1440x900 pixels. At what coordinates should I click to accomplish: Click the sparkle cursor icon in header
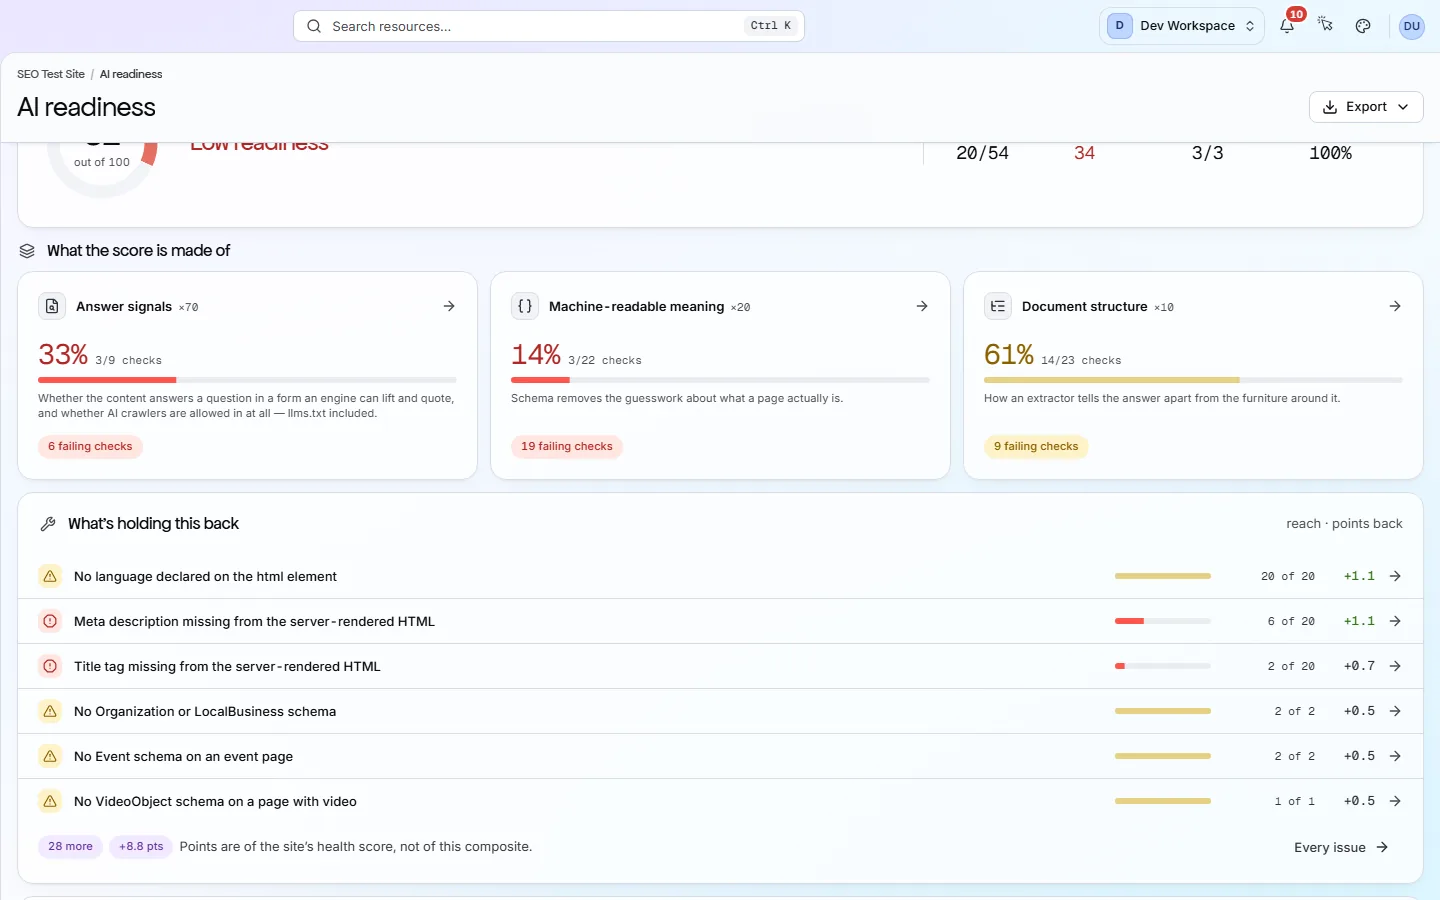[x=1325, y=26]
